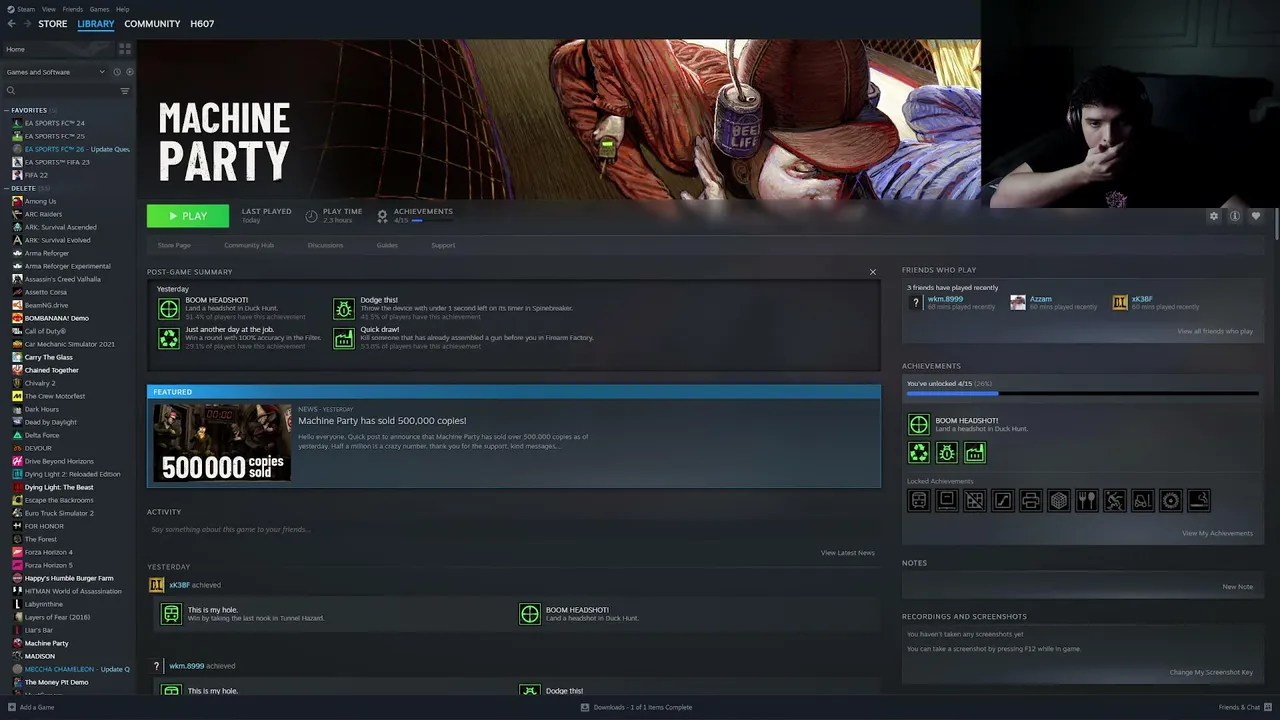Open the Friends menu
Viewport: 1280px width, 720px height.
pos(73,9)
